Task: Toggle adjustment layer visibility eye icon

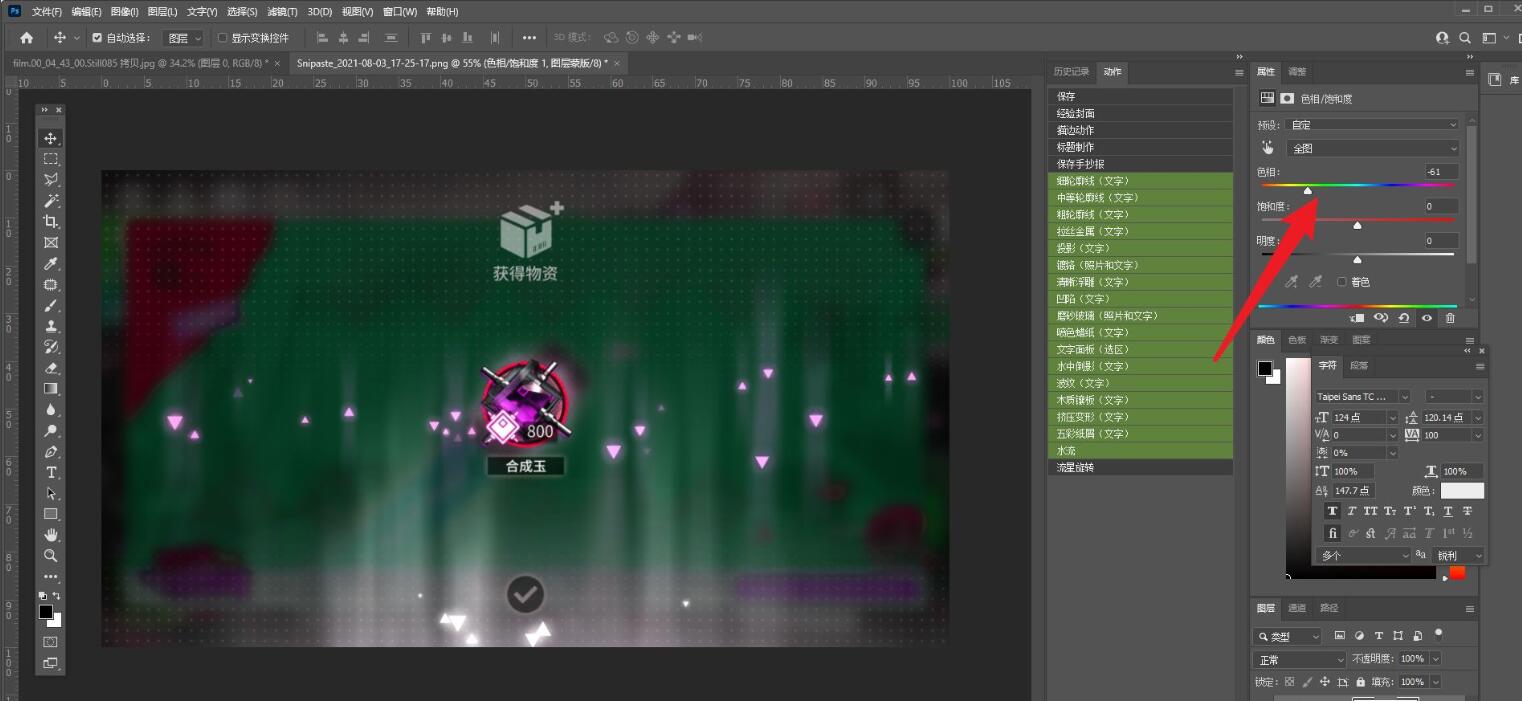Action: tap(1427, 318)
